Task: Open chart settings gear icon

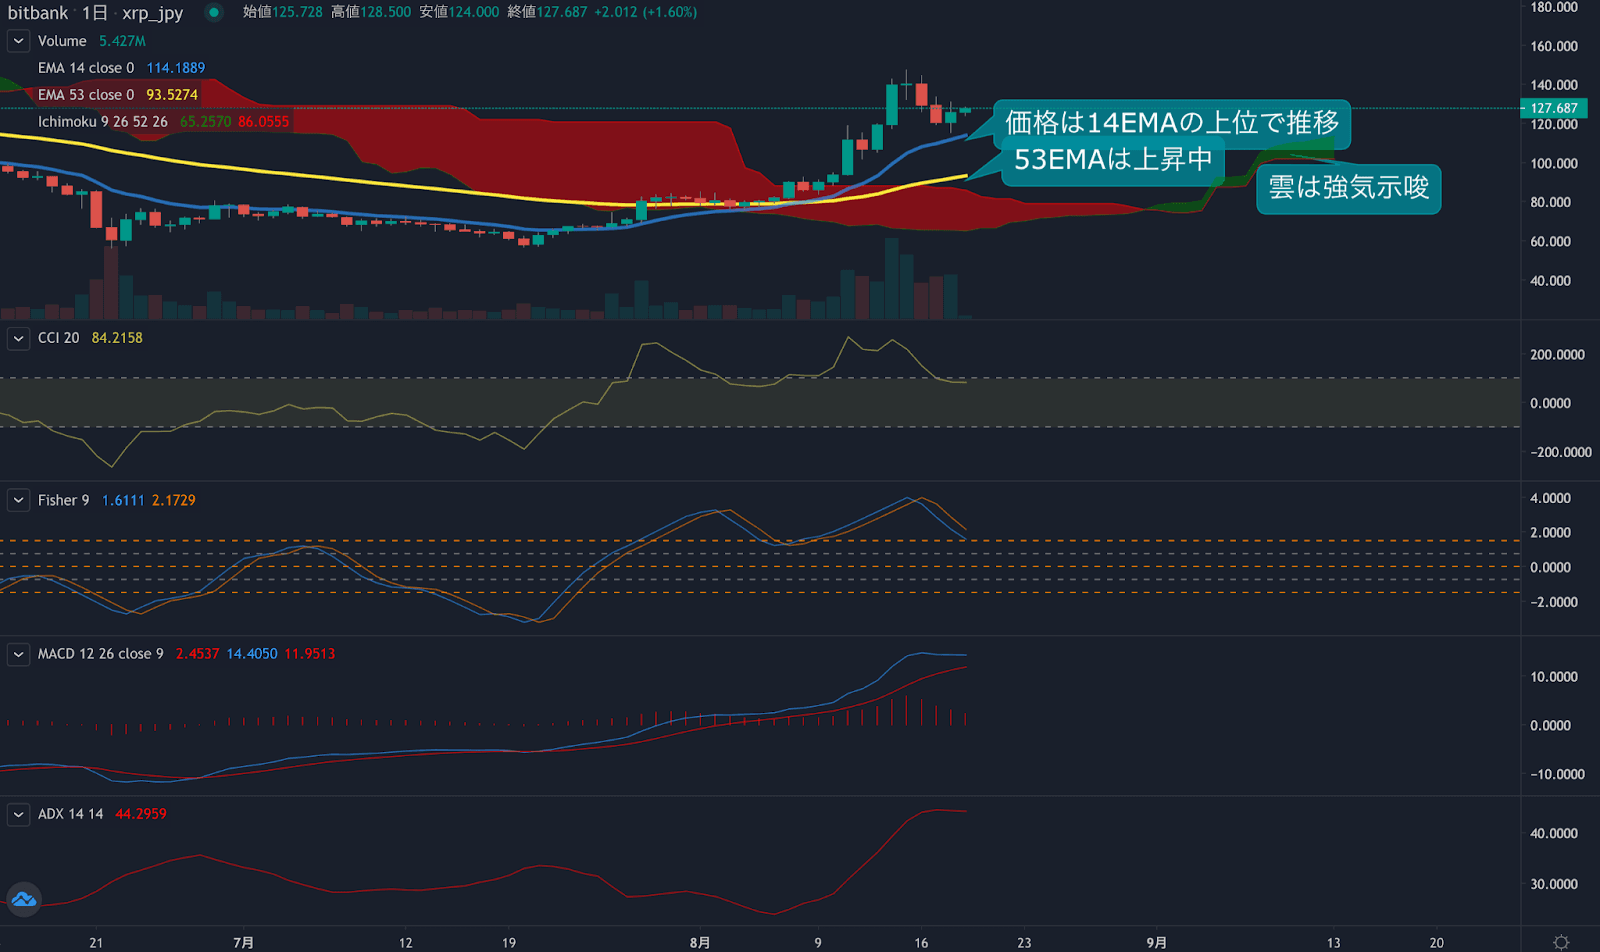Action: [x=1560, y=942]
